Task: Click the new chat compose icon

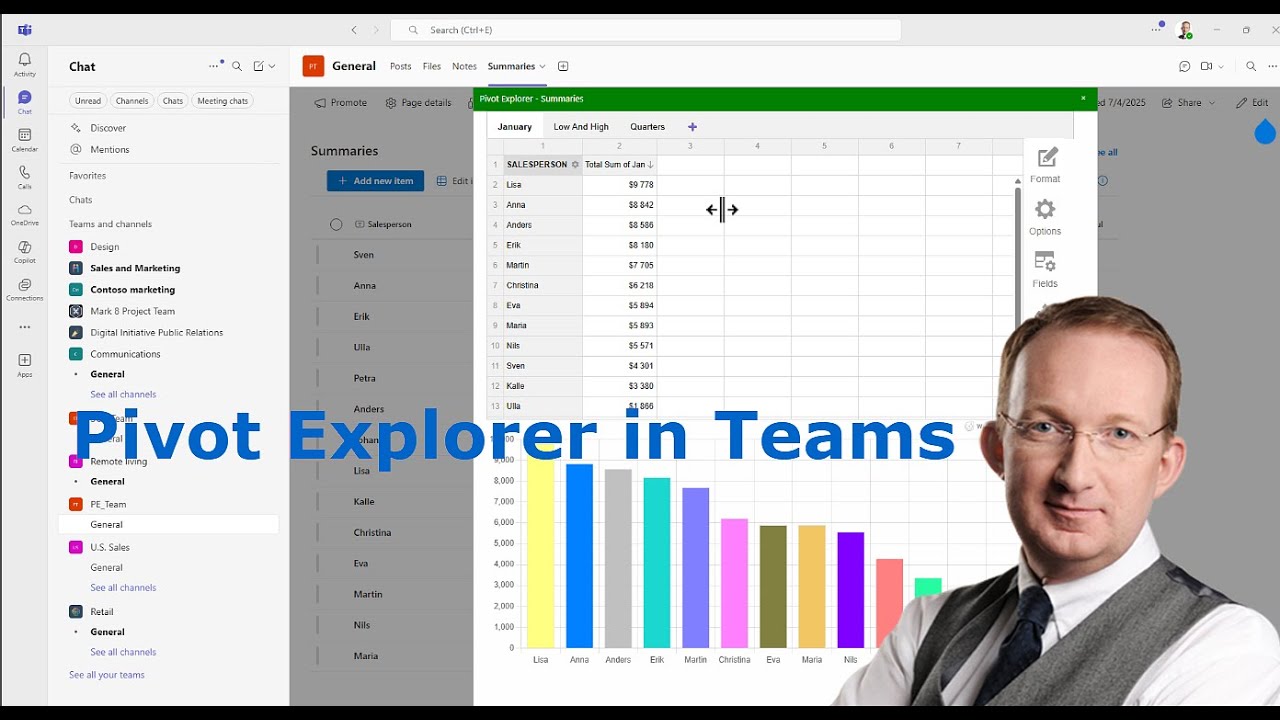Action: point(259,66)
